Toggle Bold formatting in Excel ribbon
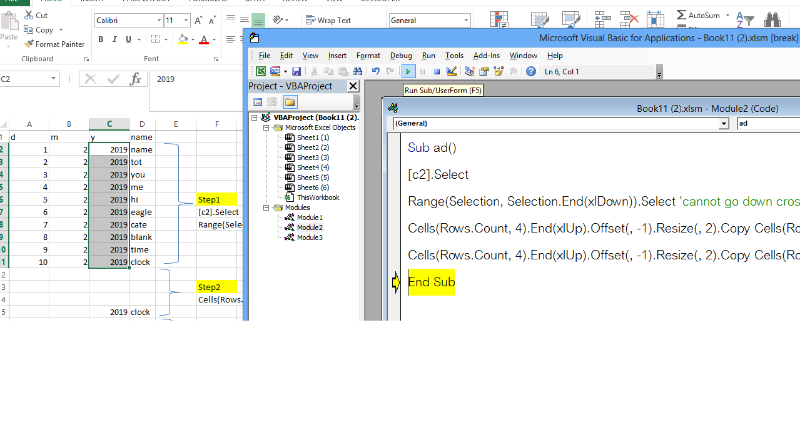The image size is (800, 440). click(x=101, y=39)
